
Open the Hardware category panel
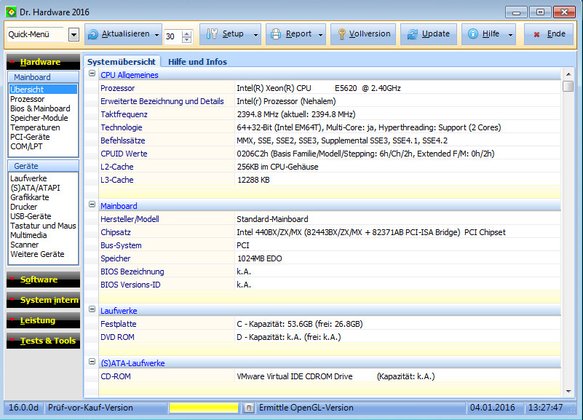tap(43, 62)
